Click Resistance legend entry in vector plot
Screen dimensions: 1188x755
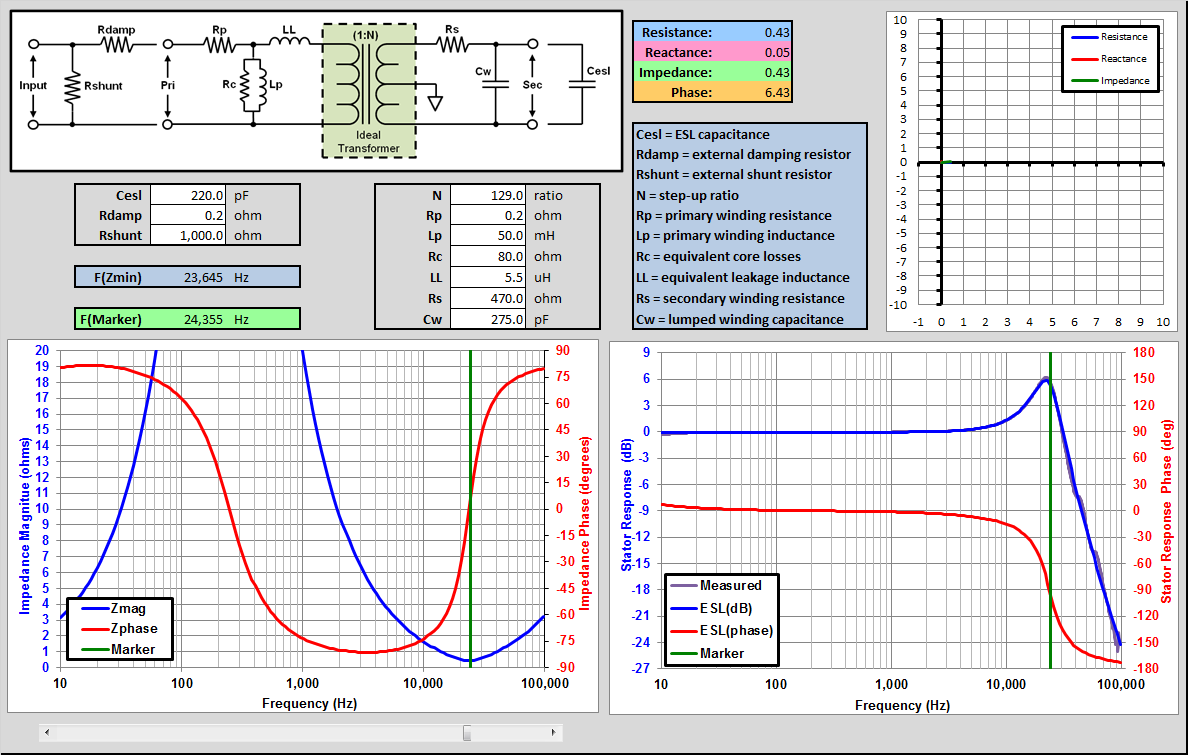[1110, 36]
